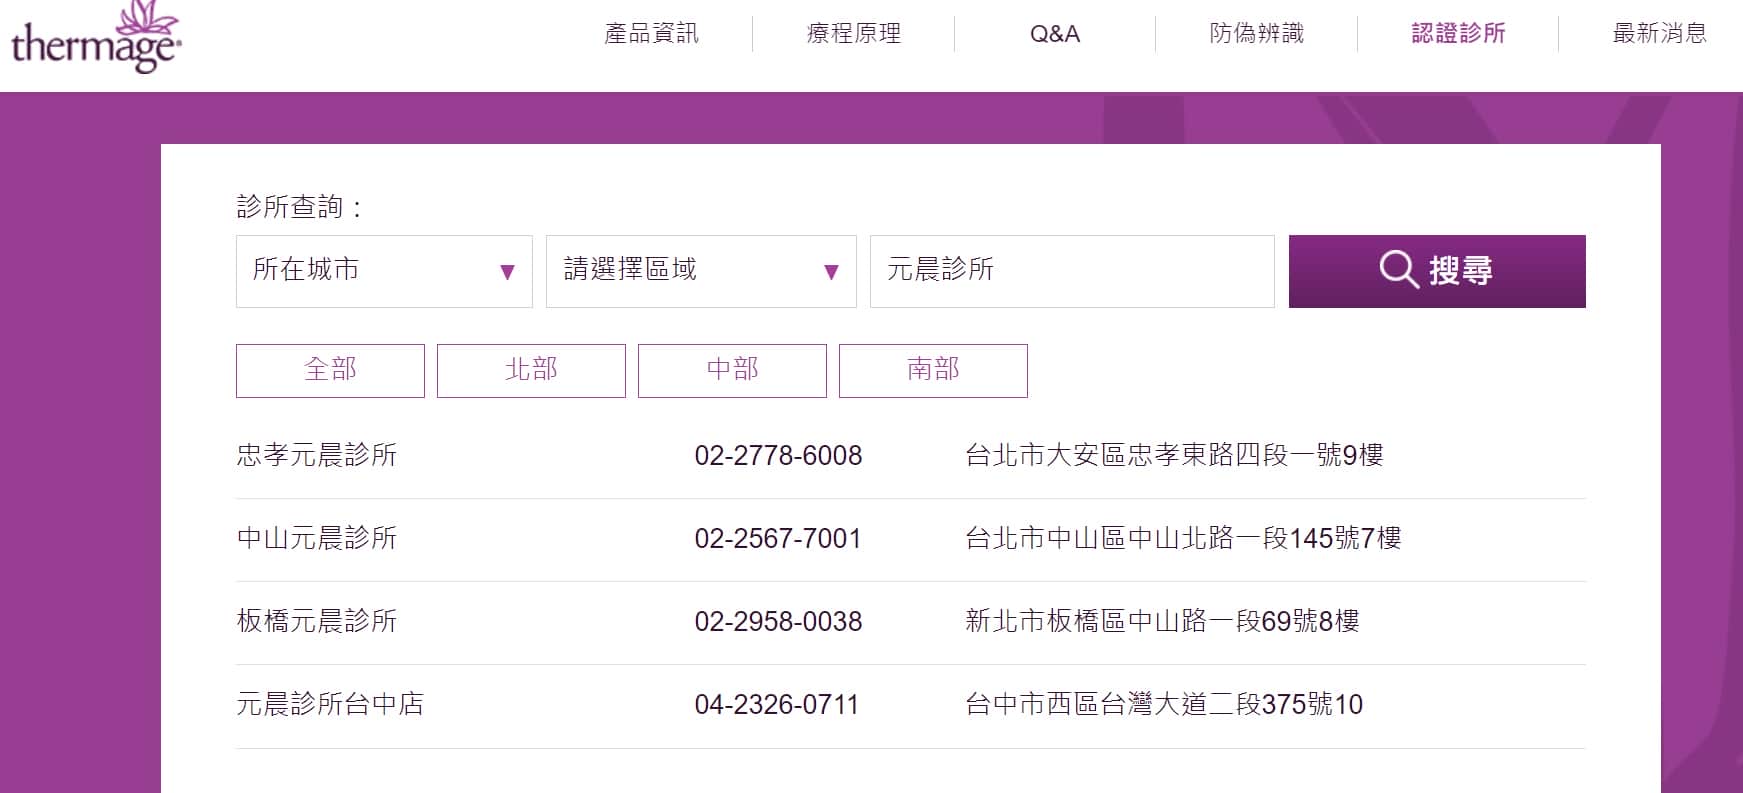The width and height of the screenshot is (1743, 793).
Task: Filter clinics by 全部
Action: point(330,371)
